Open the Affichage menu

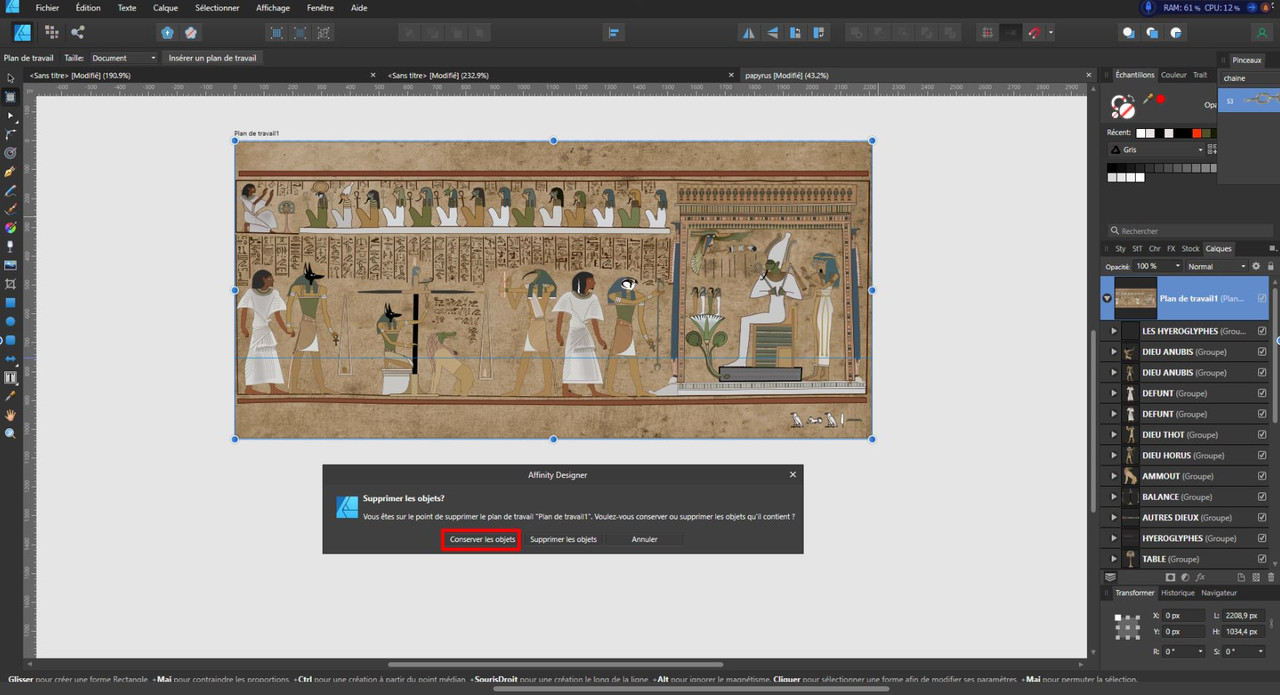(x=273, y=7)
